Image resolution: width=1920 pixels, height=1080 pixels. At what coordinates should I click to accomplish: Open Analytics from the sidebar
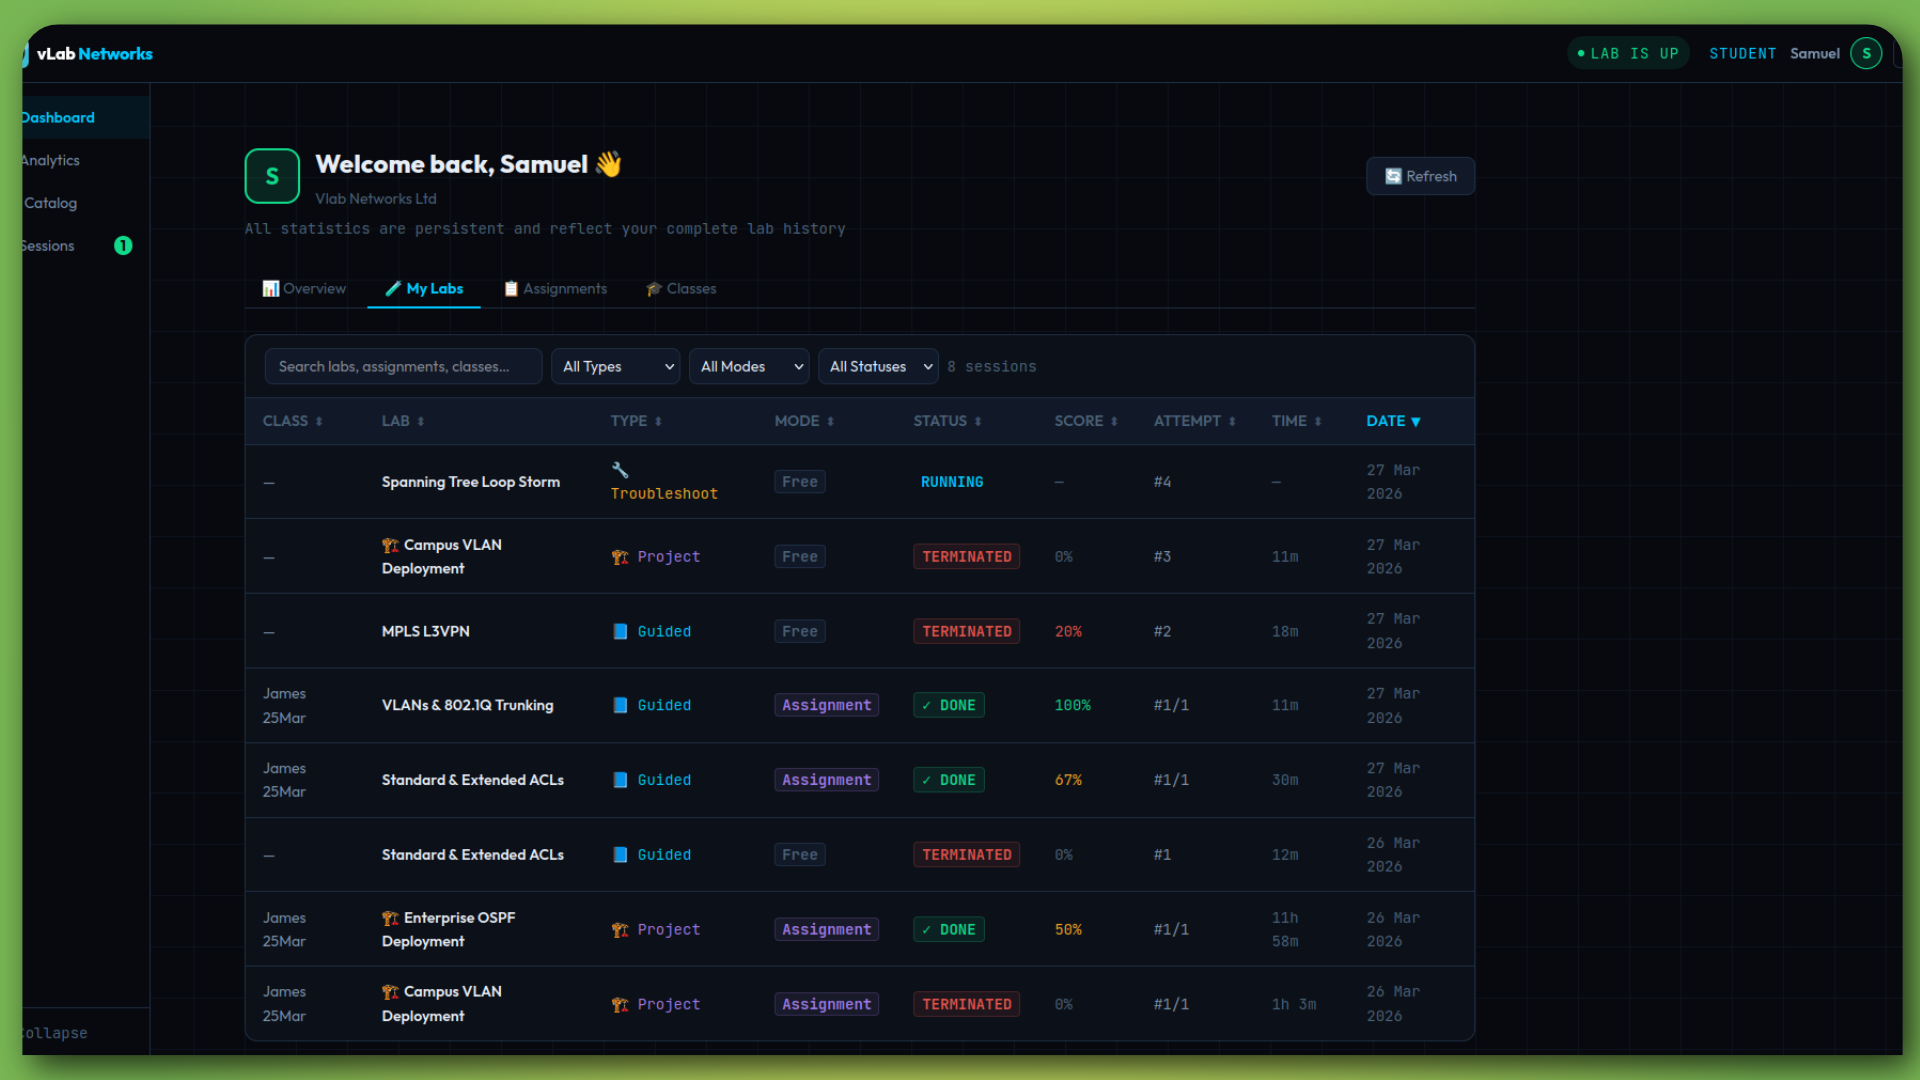(x=51, y=160)
